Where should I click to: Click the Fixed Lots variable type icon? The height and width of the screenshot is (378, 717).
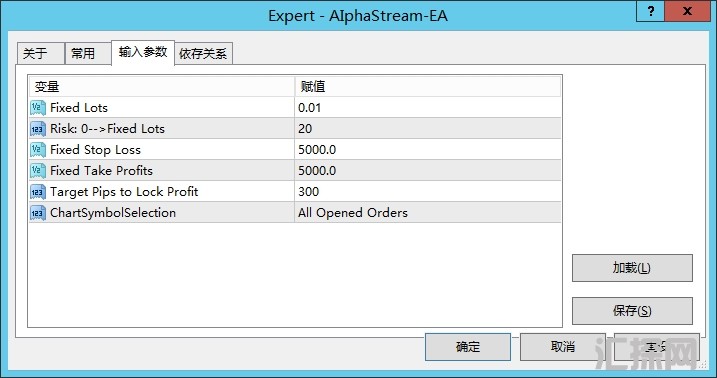click(38, 108)
